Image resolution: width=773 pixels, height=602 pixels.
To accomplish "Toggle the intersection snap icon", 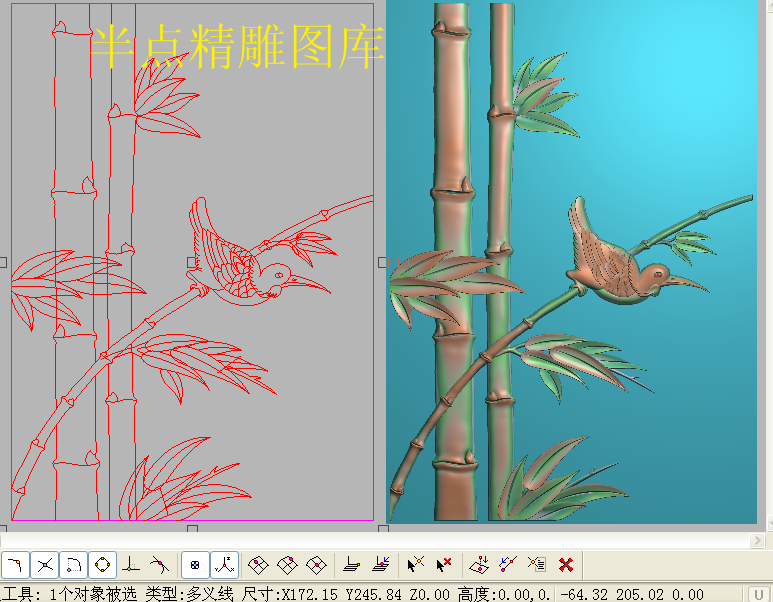I will click(45, 565).
